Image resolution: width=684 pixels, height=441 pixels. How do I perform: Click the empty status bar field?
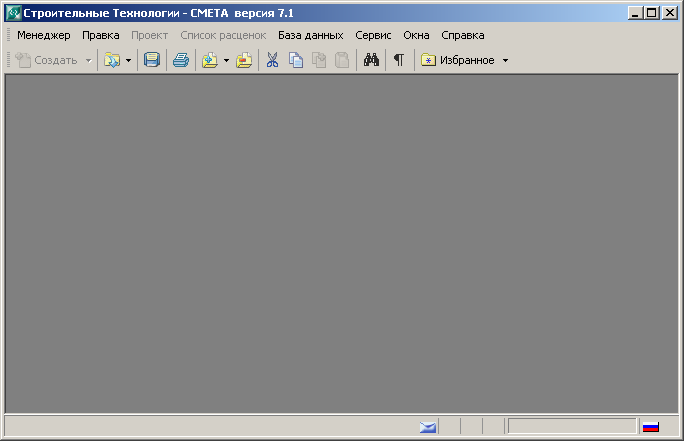click(x=572, y=426)
